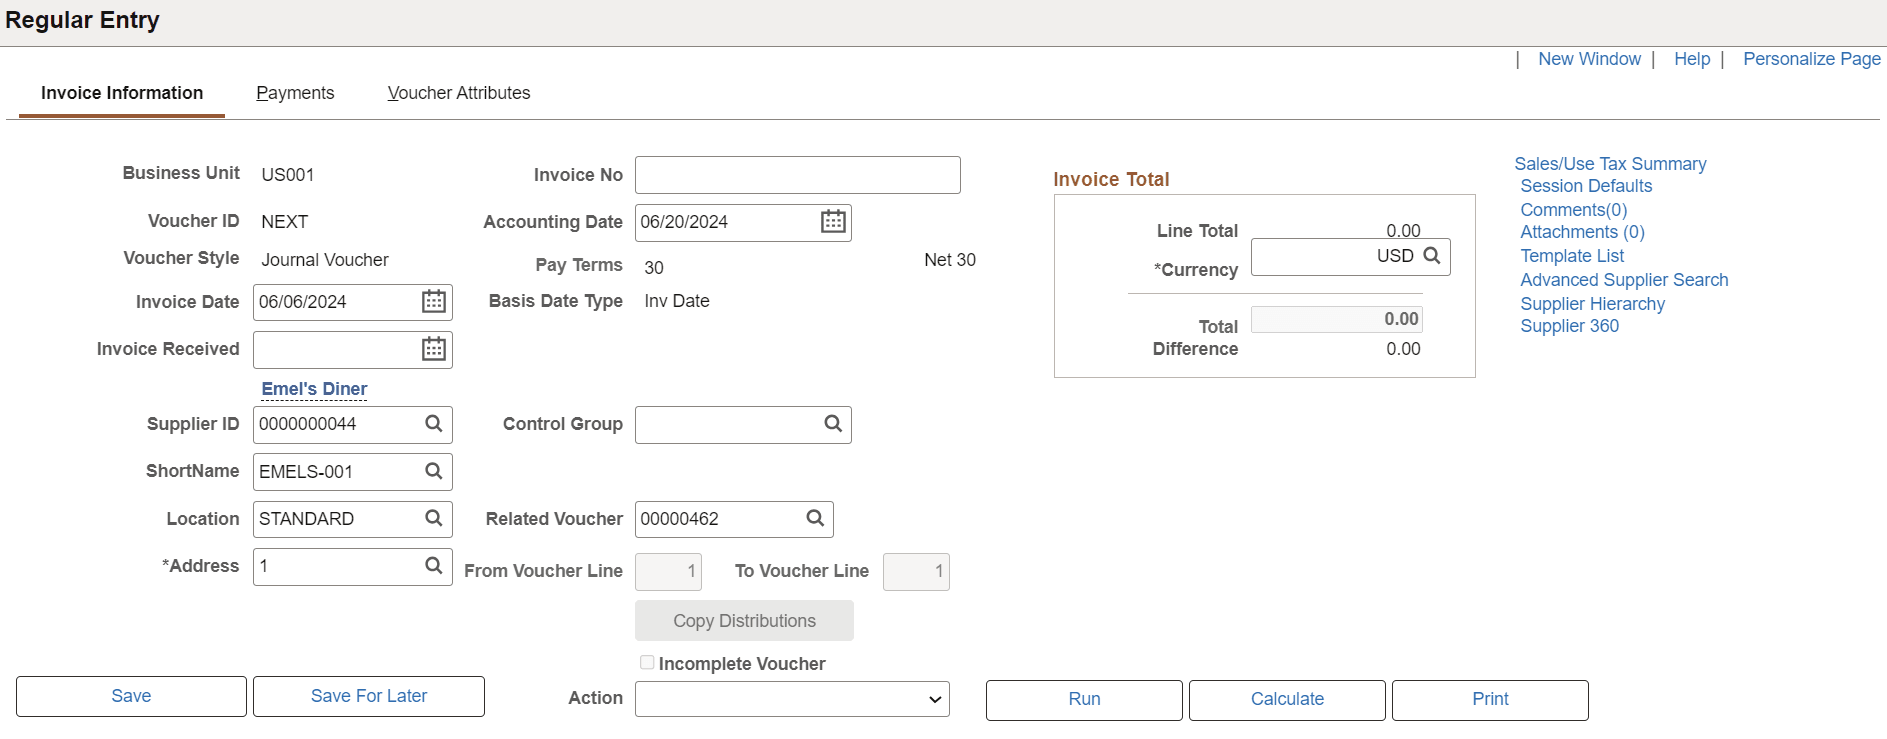Open the Supplier 360 link
This screenshot has width=1887, height=739.
click(1569, 326)
